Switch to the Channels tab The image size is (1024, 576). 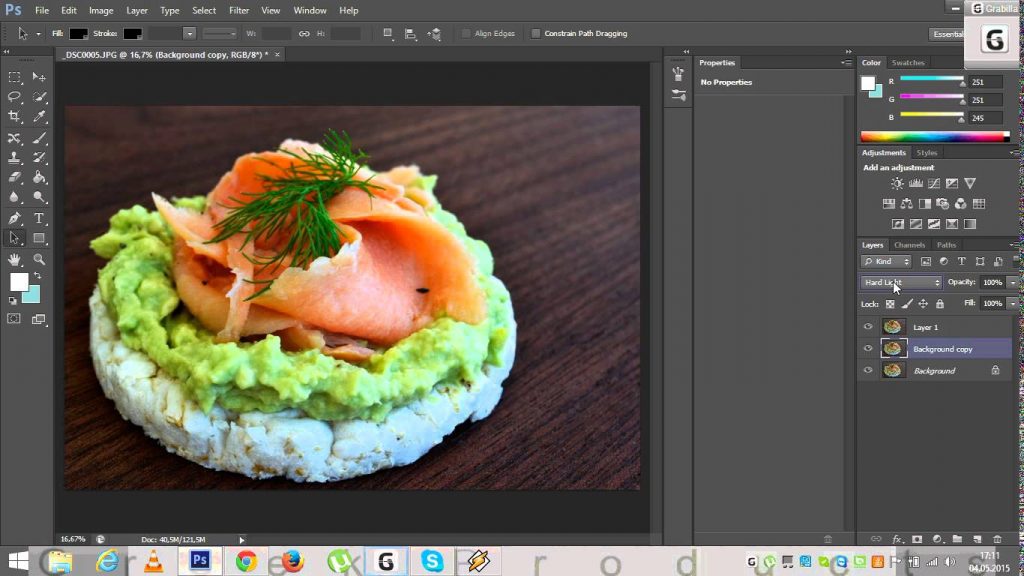[909, 245]
